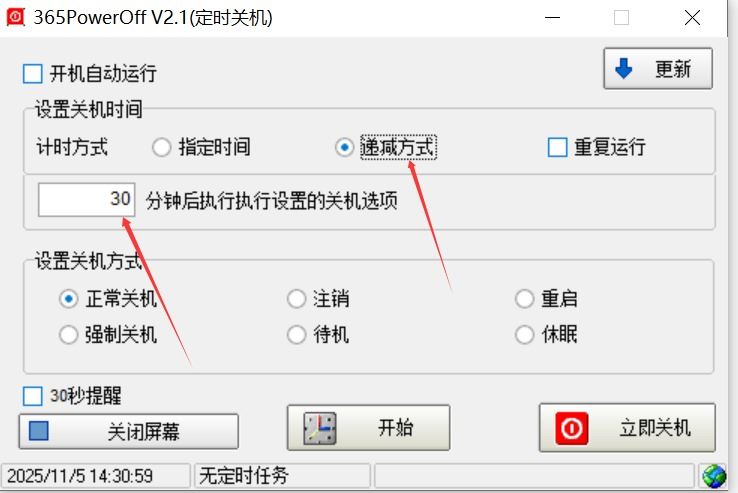This screenshot has height=493, width=738.
Task: Select the 休眠 radio button
Action: coord(524,335)
